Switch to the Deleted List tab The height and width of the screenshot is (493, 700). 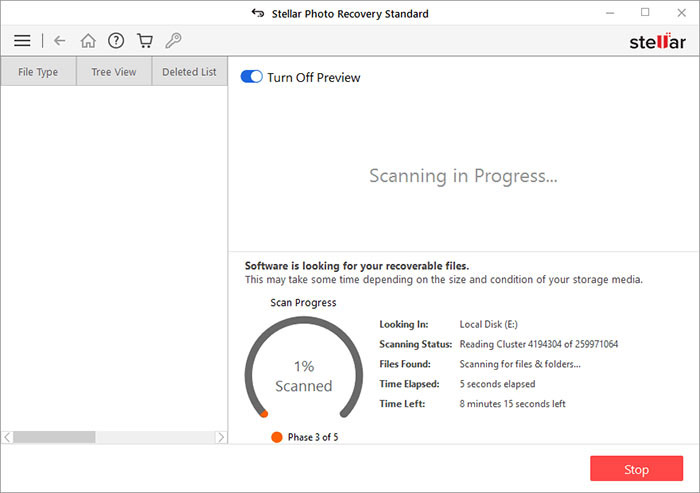point(189,71)
